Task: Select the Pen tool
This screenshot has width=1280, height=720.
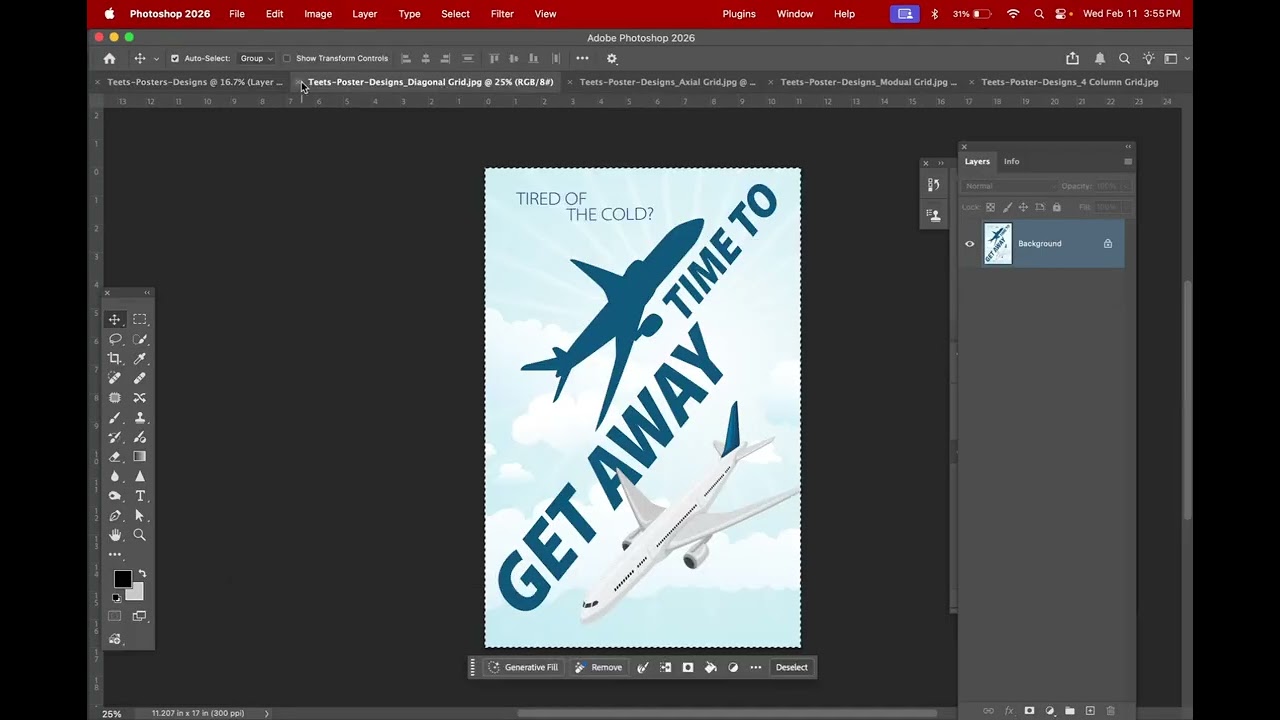Action: tap(115, 516)
